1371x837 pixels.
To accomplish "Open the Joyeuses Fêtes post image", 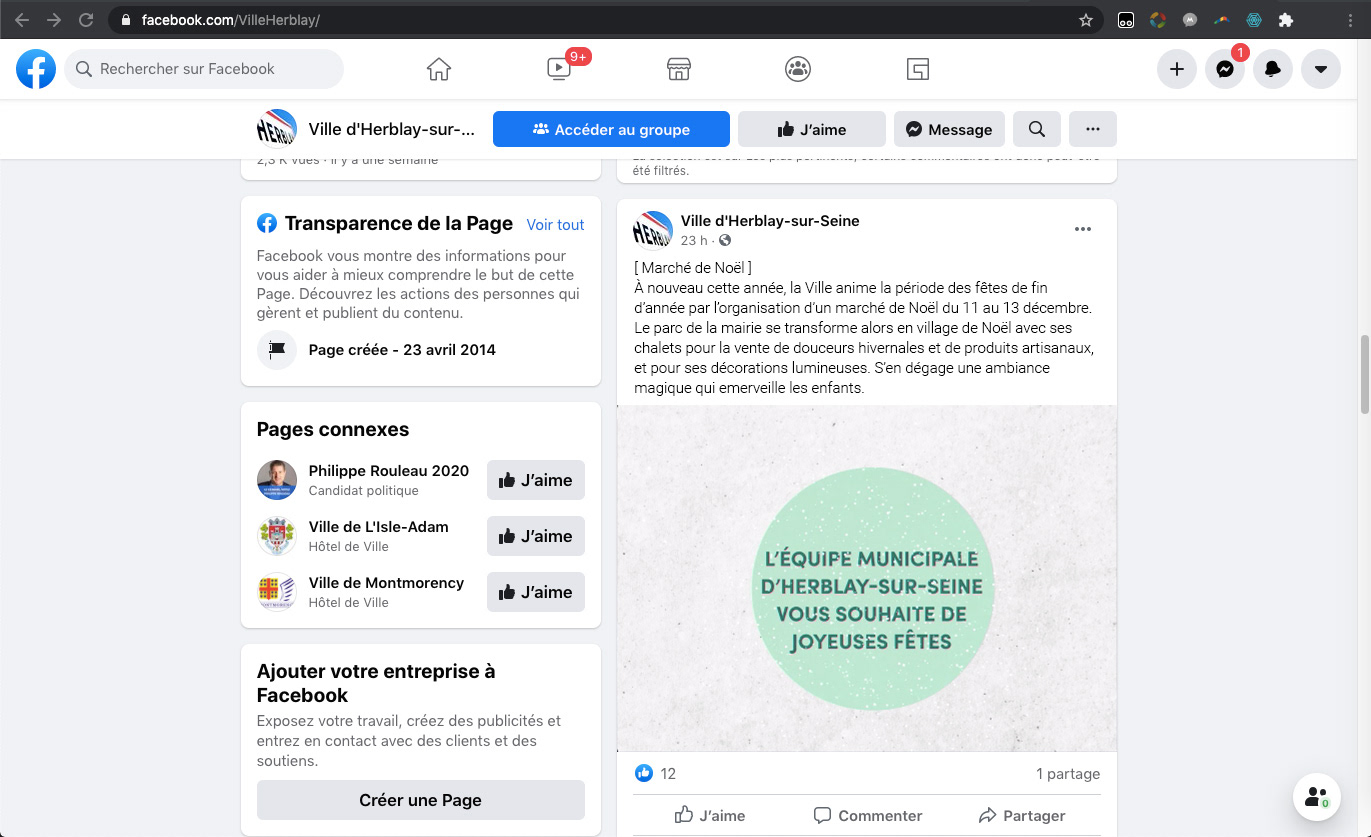I will (x=867, y=578).
